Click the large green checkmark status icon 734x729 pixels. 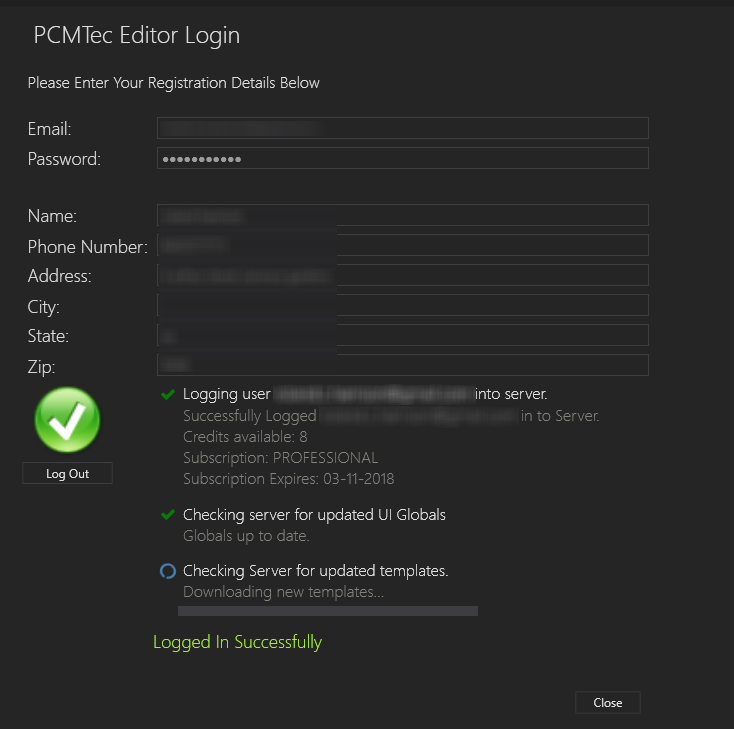pos(67,420)
